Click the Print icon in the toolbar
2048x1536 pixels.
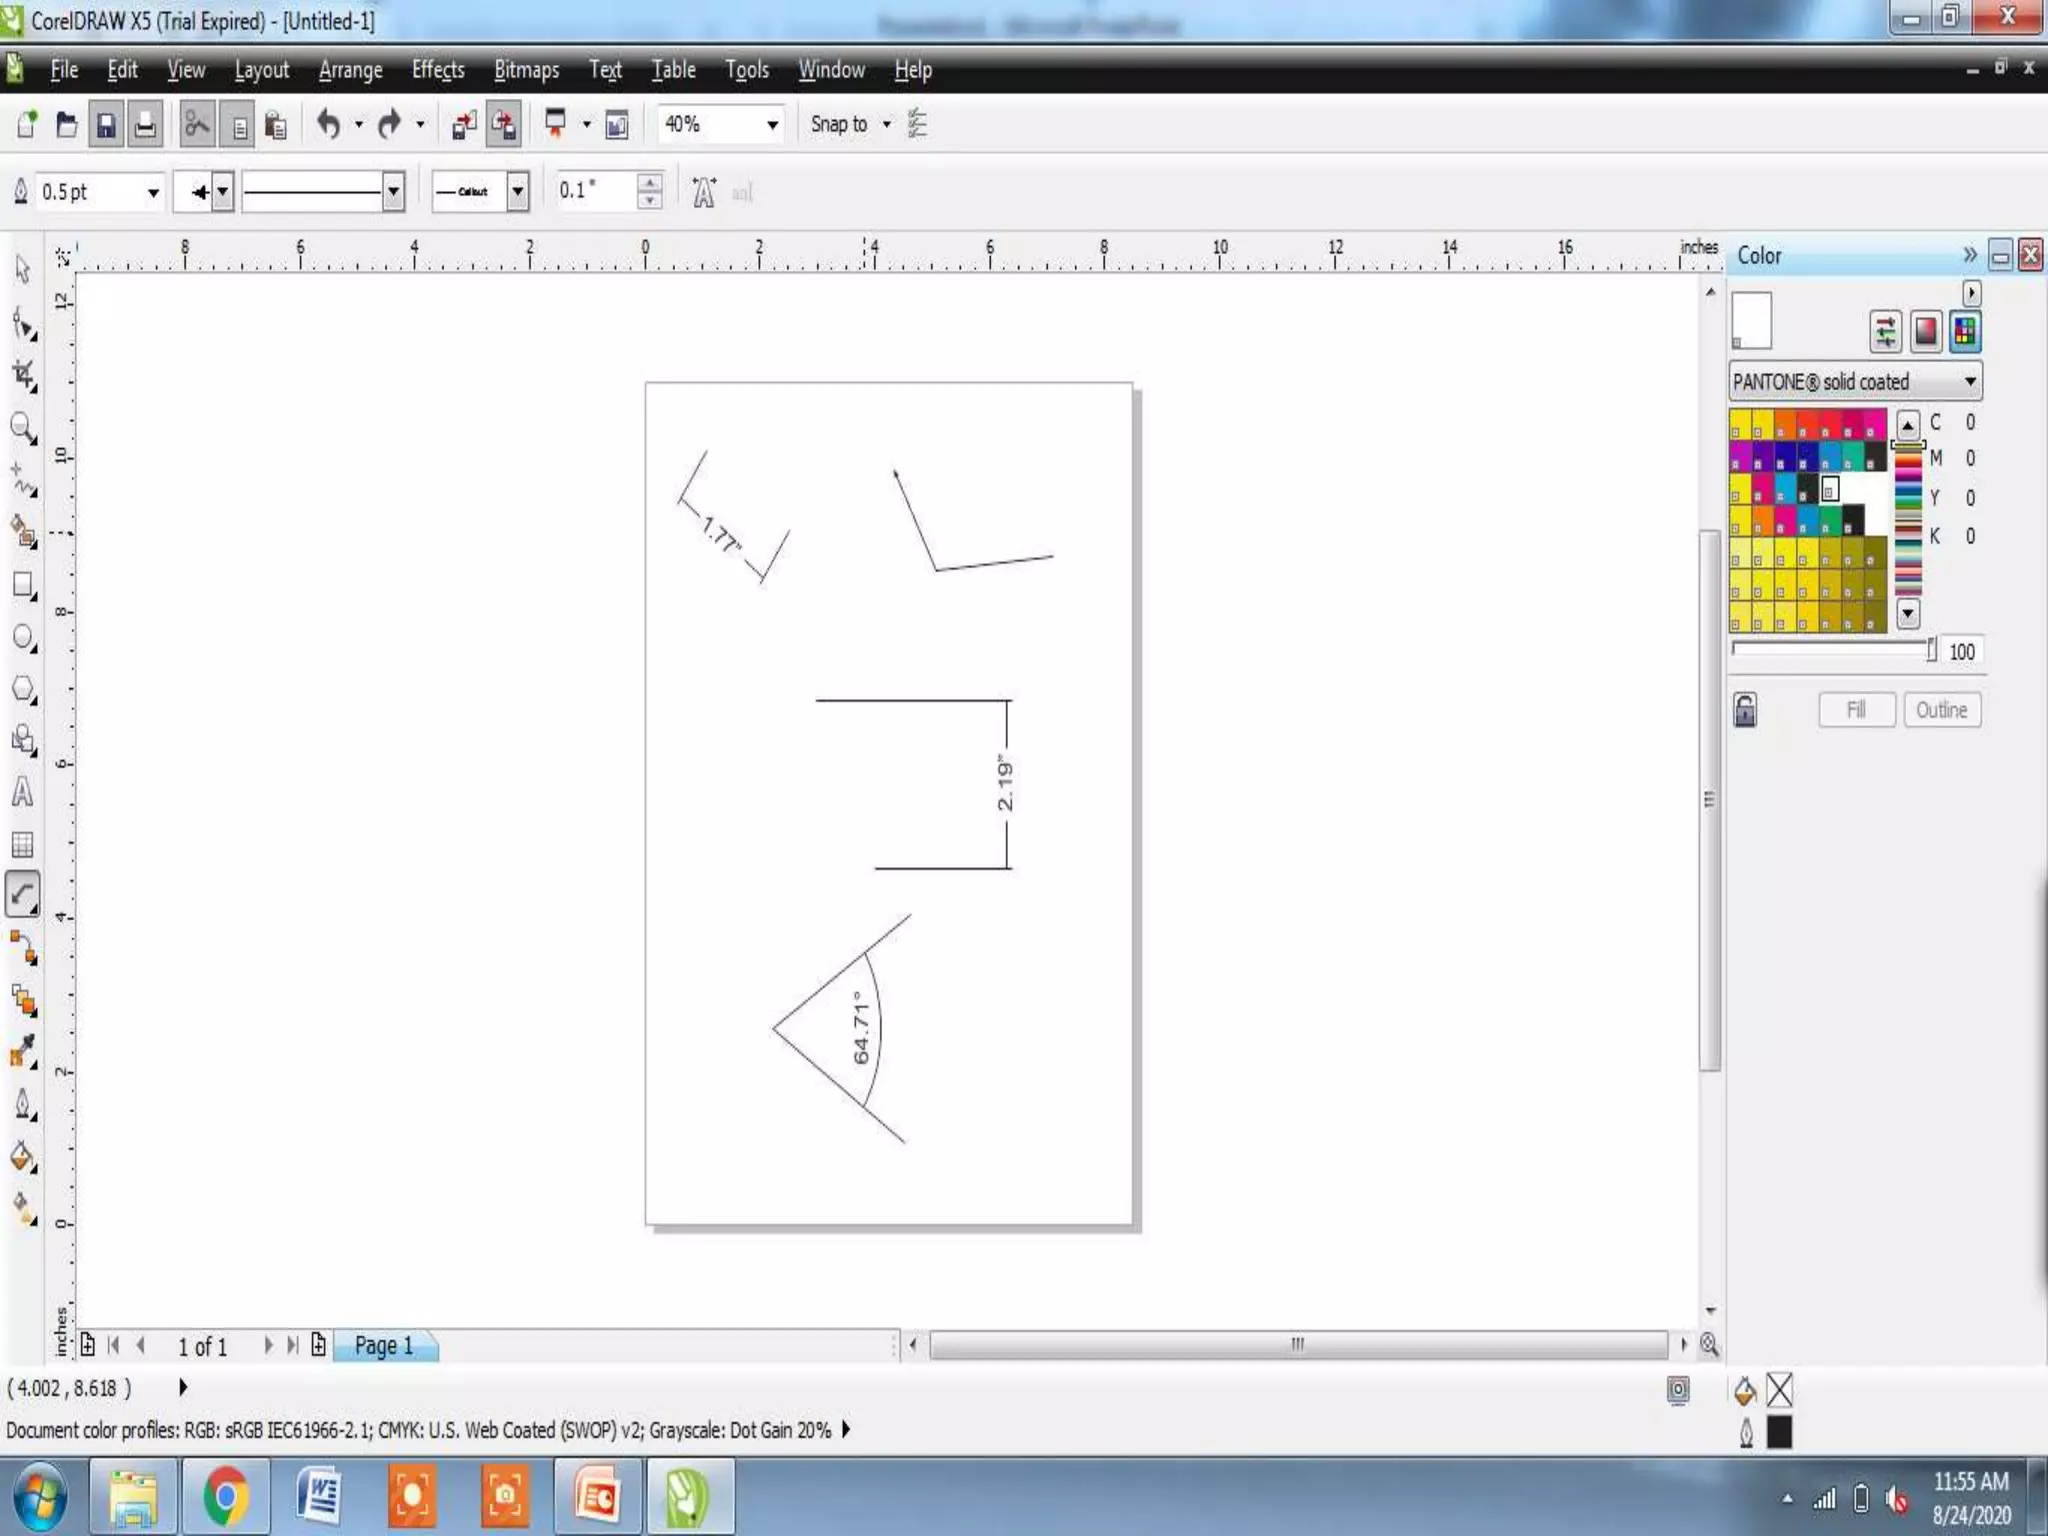pos(145,125)
